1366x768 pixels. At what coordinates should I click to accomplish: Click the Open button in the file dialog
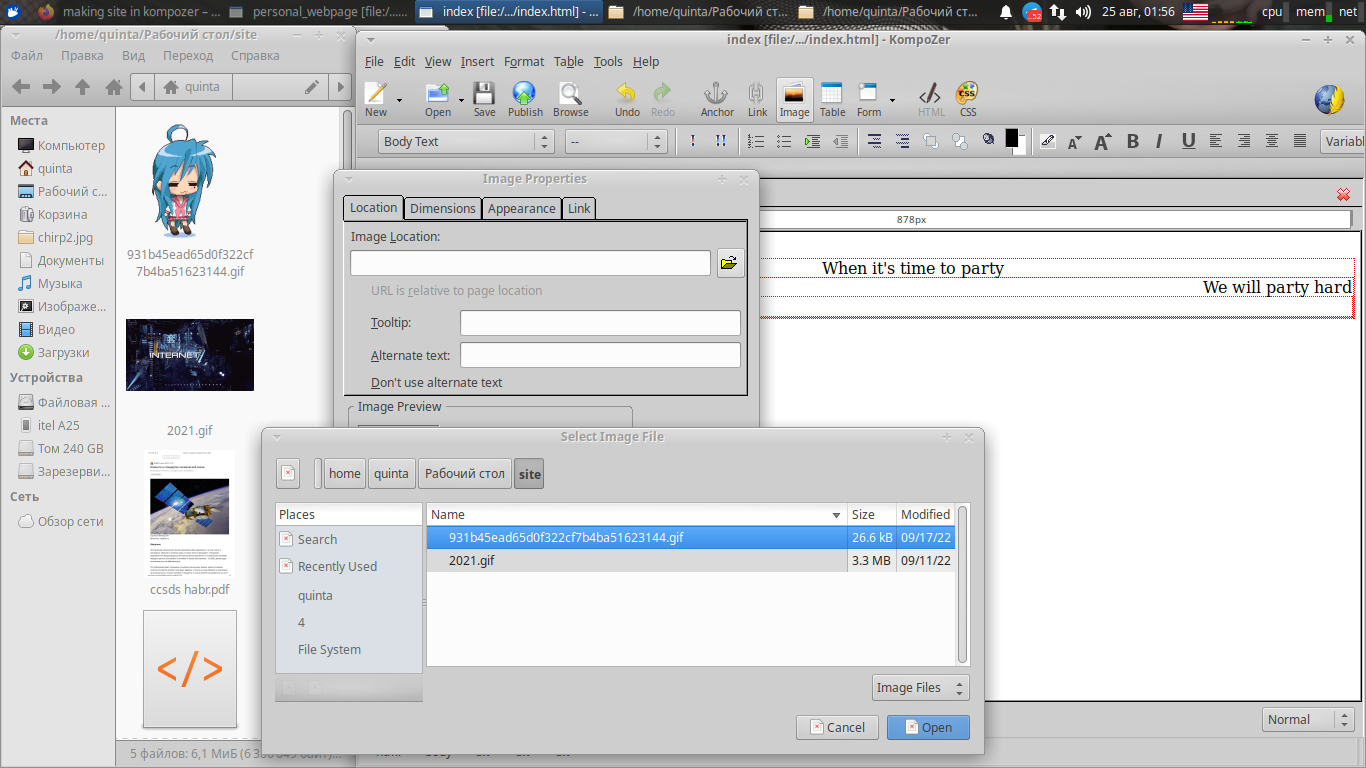tap(928, 727)
